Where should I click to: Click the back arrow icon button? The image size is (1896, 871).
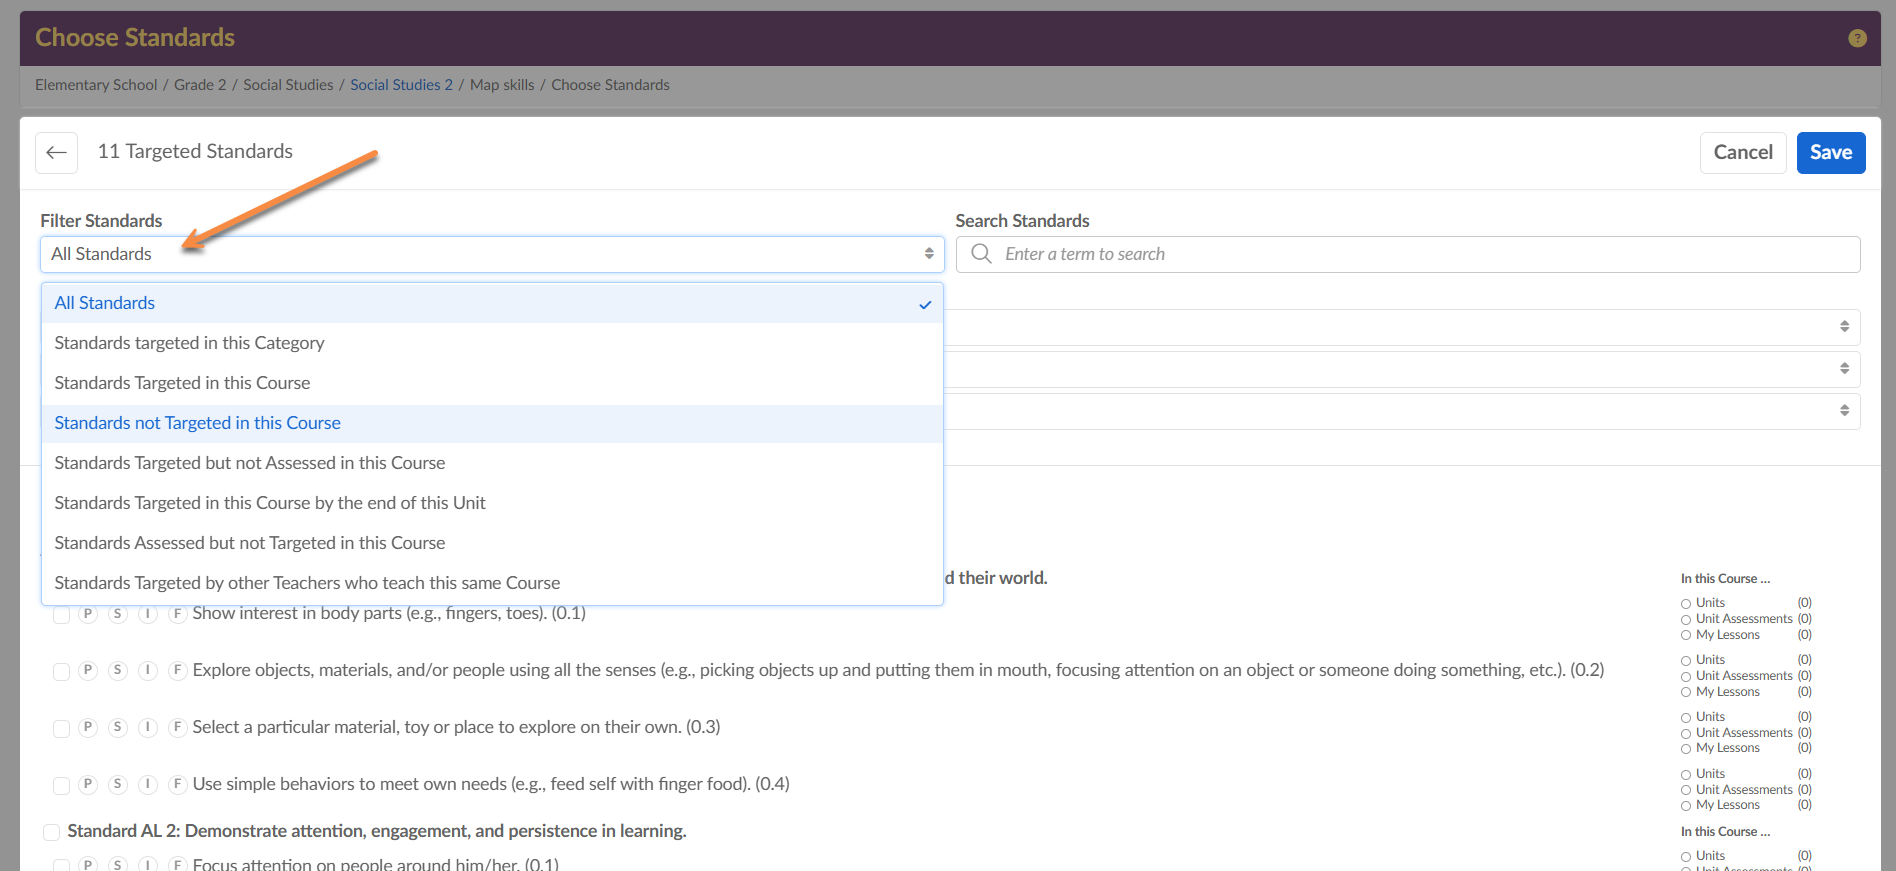(56, 153)
